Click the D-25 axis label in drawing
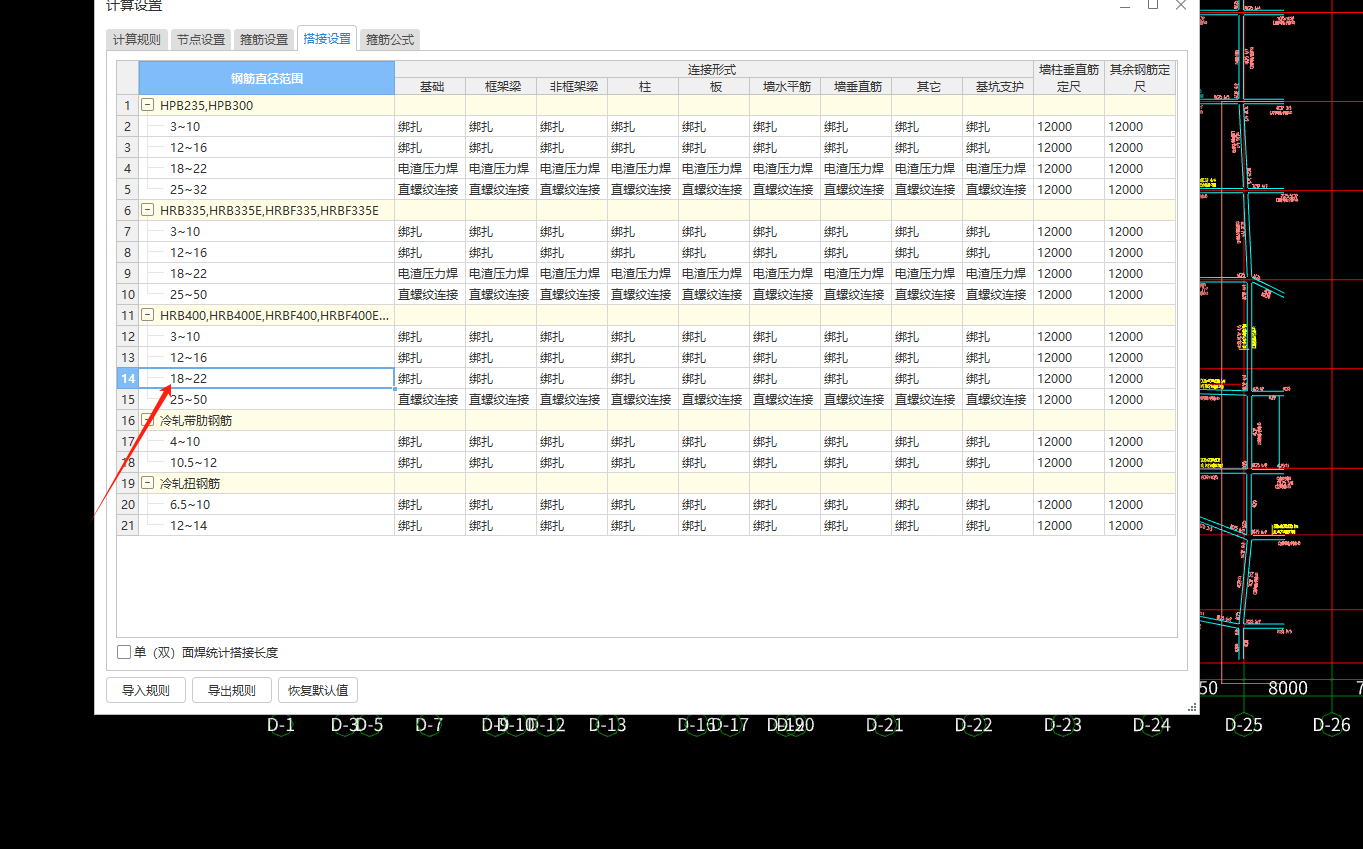This screenshot has height=849, width=1363. [1243, 725]
